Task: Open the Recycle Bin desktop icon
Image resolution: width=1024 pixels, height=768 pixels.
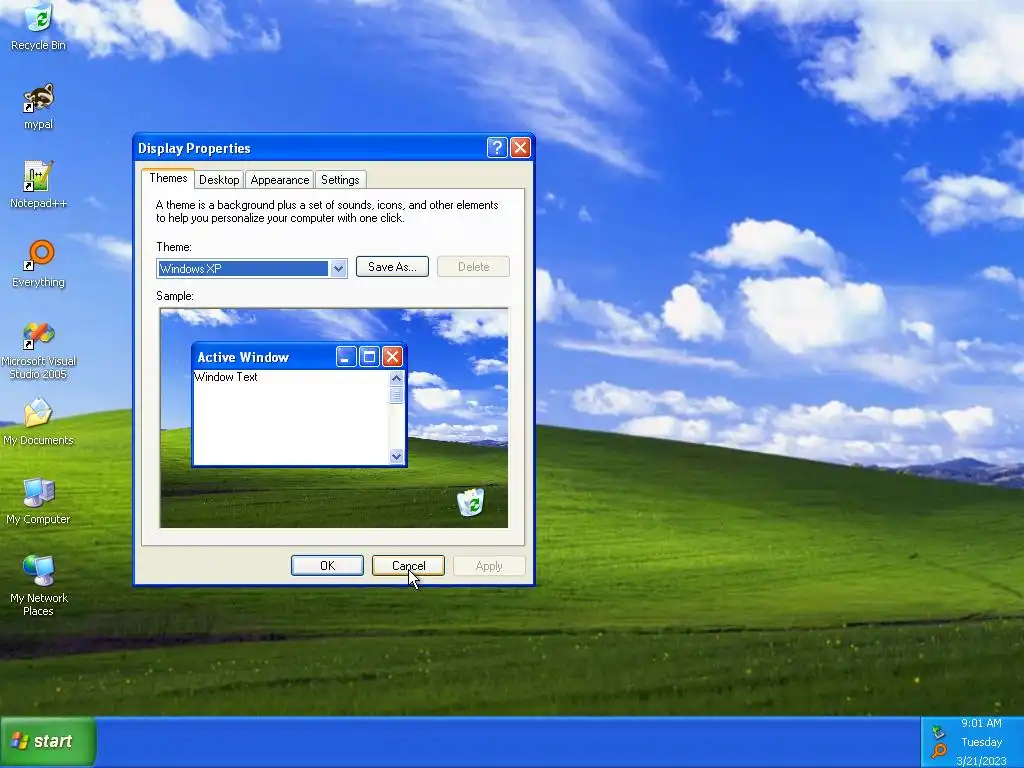Action: point(39,26)
